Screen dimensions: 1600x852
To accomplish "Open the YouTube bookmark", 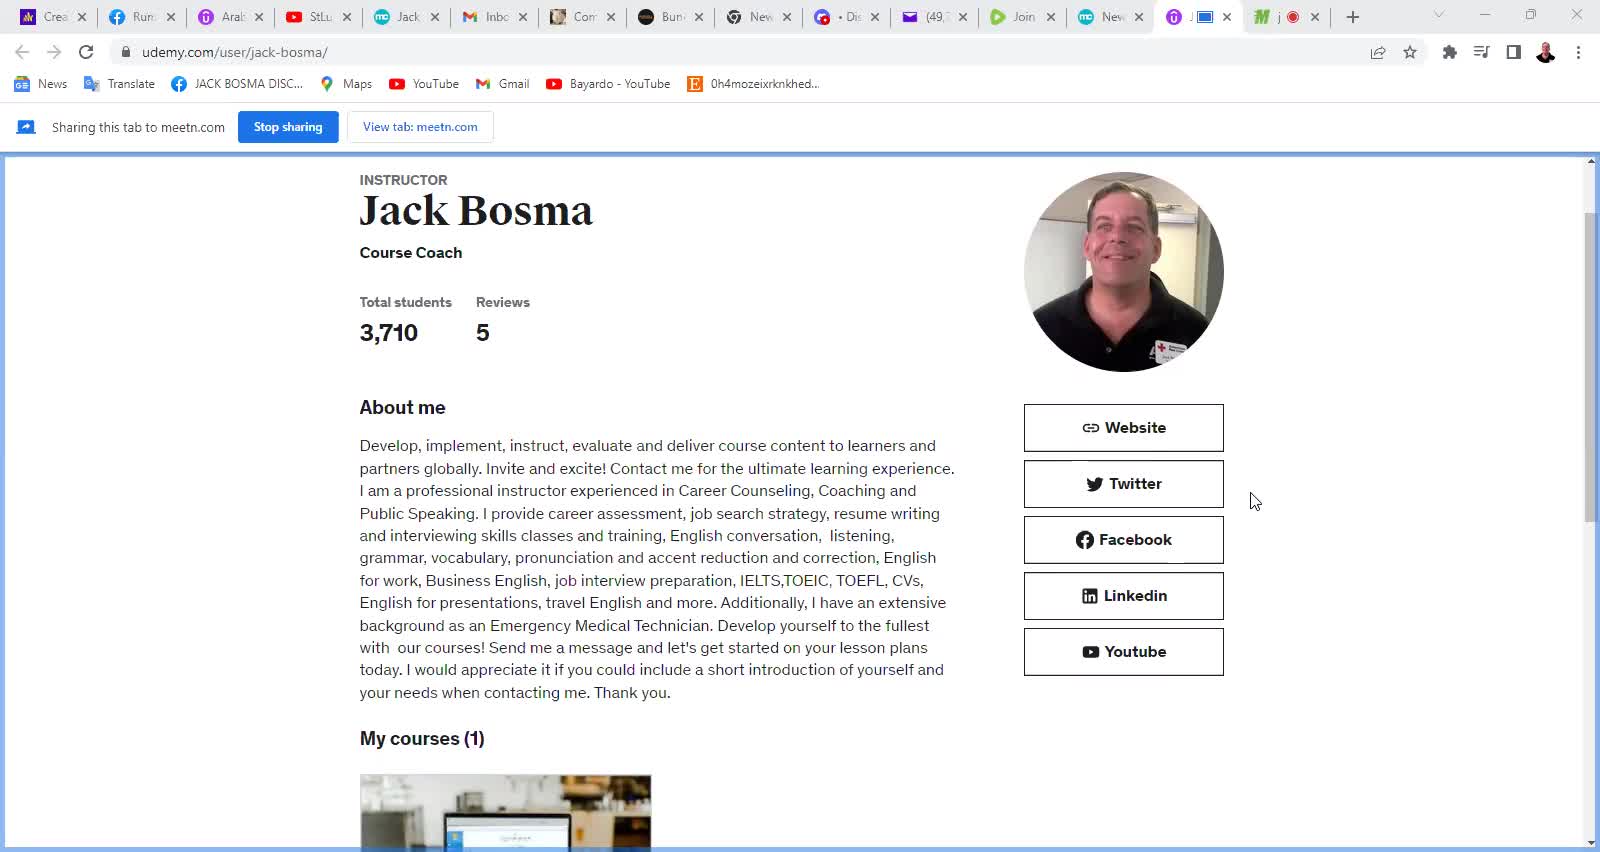I will click(424, 84).
